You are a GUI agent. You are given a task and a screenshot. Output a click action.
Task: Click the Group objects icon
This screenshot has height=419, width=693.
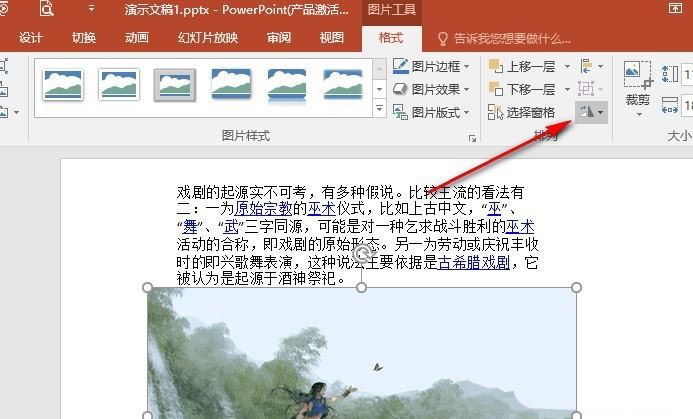[586, 89]
